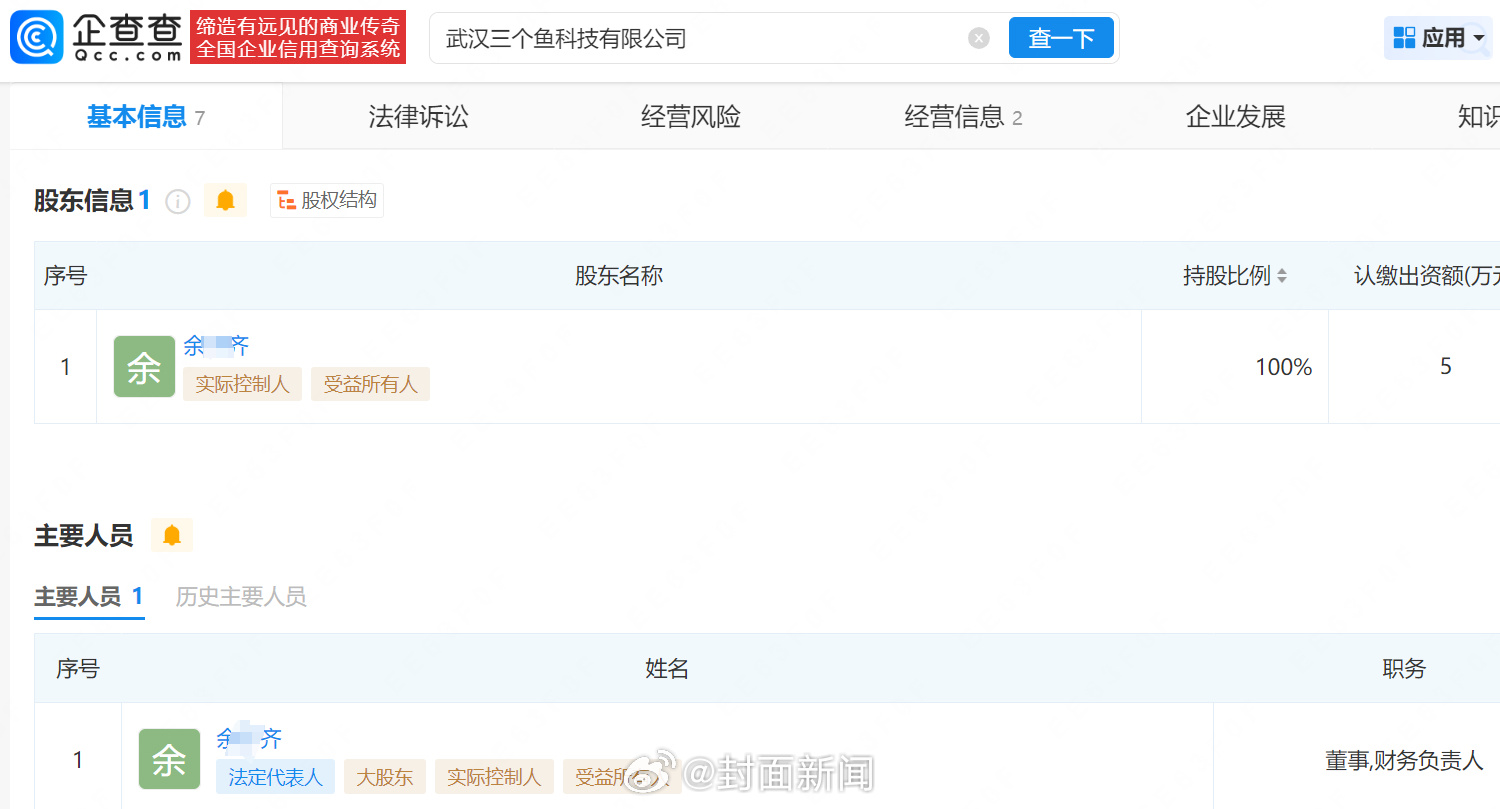This screenshot has width=1500, height=809.
Task: Select the 主要人员 1 sub-tab
Action: (x=89, y=597)
